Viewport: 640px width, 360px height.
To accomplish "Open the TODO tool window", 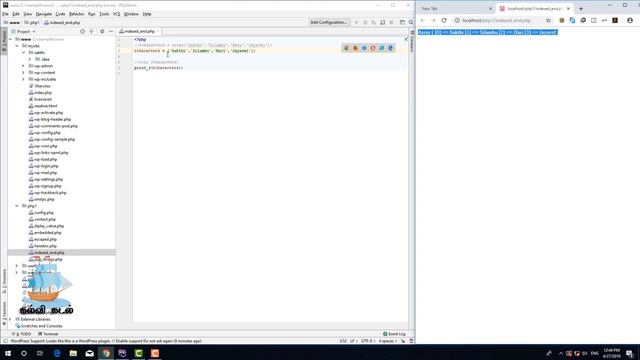I will [23, 334].
